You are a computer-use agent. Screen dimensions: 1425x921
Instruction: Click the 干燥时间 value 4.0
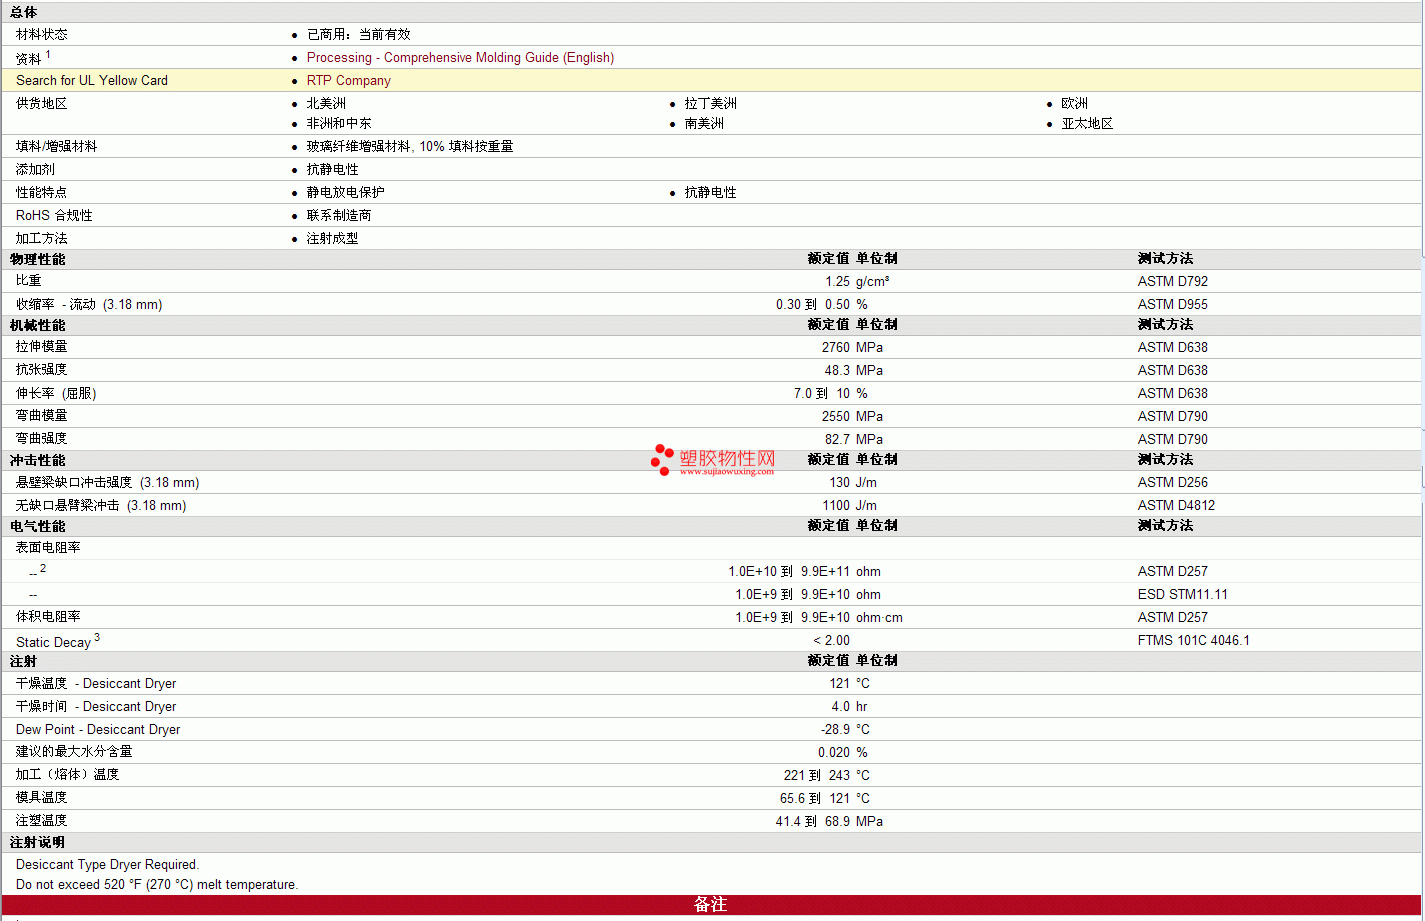pos(841,707)
